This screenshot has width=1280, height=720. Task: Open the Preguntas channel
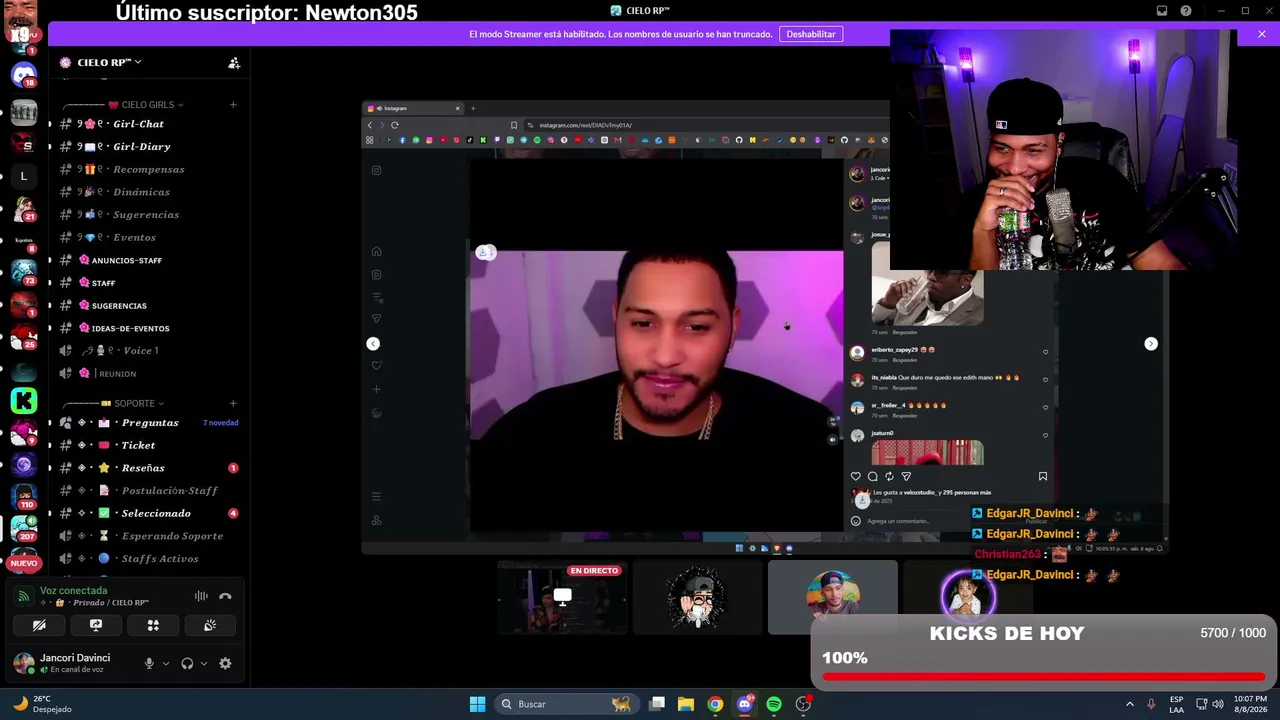pyautogui.click(x=148, y=423)
